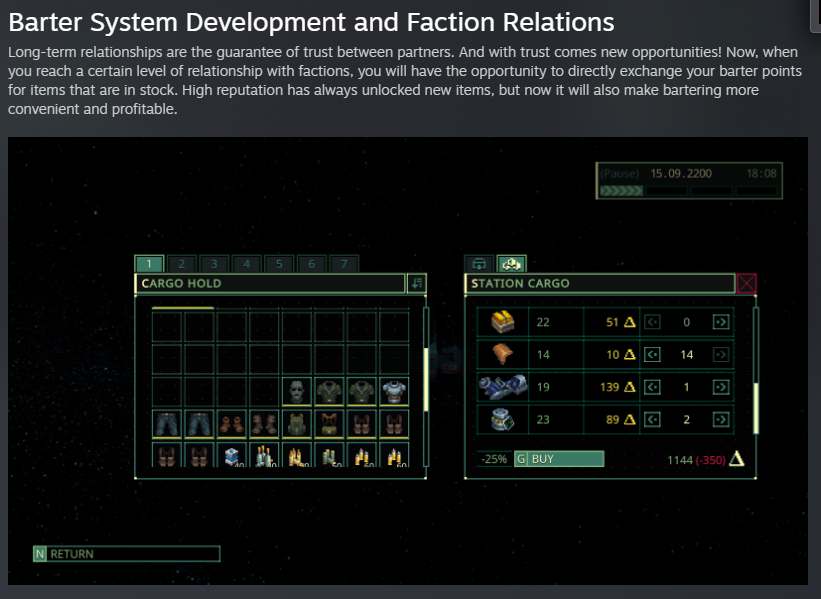Select the silver armor vest in cargo hold
Screen dimensions: 821x599
coord(394,391)
